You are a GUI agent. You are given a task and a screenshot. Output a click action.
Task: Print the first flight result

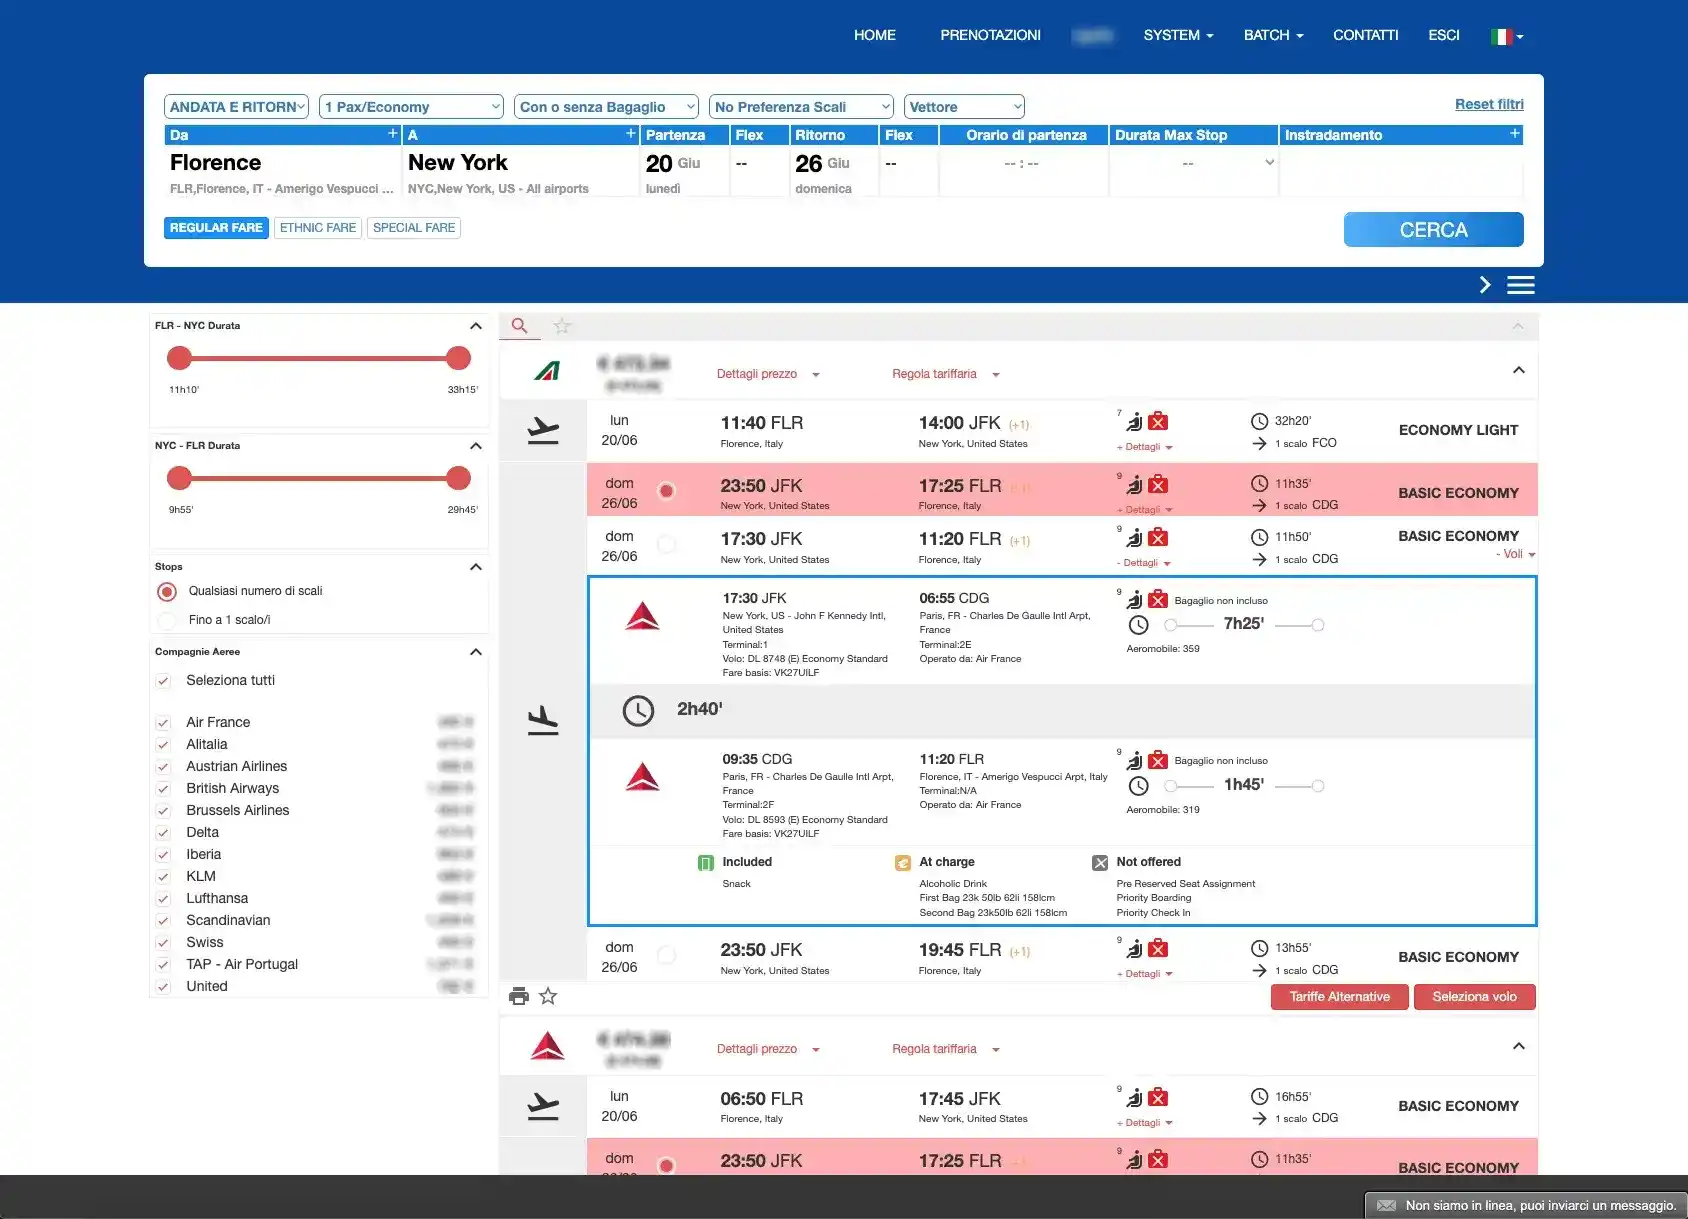518,996
